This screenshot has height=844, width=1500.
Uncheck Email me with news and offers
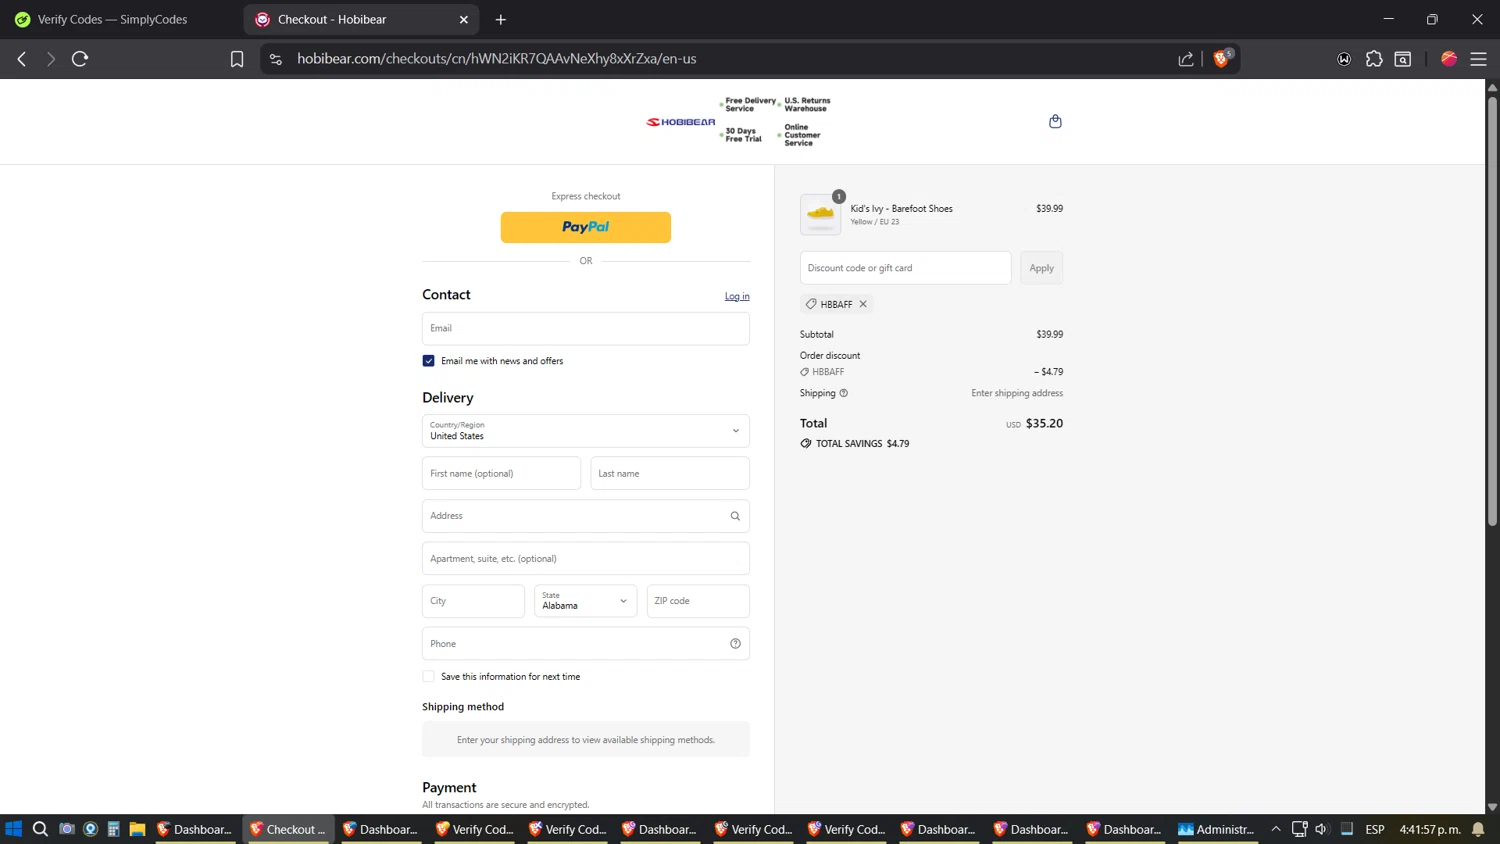pos(428,361)
